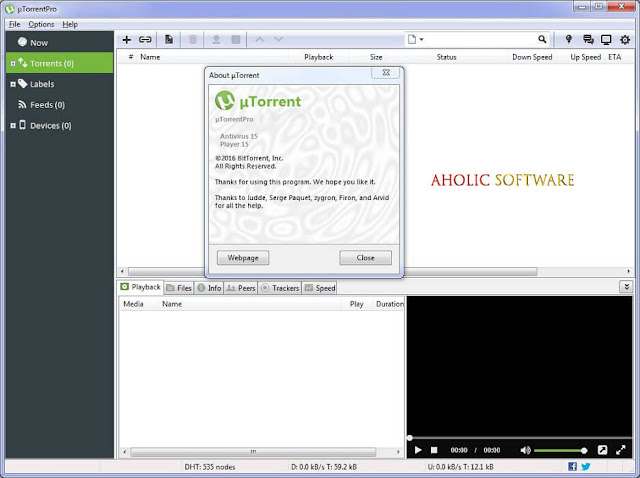Select Devices (0) in the sidebar
This screenshot has width=640, height=478.
[x=60, y=126]
